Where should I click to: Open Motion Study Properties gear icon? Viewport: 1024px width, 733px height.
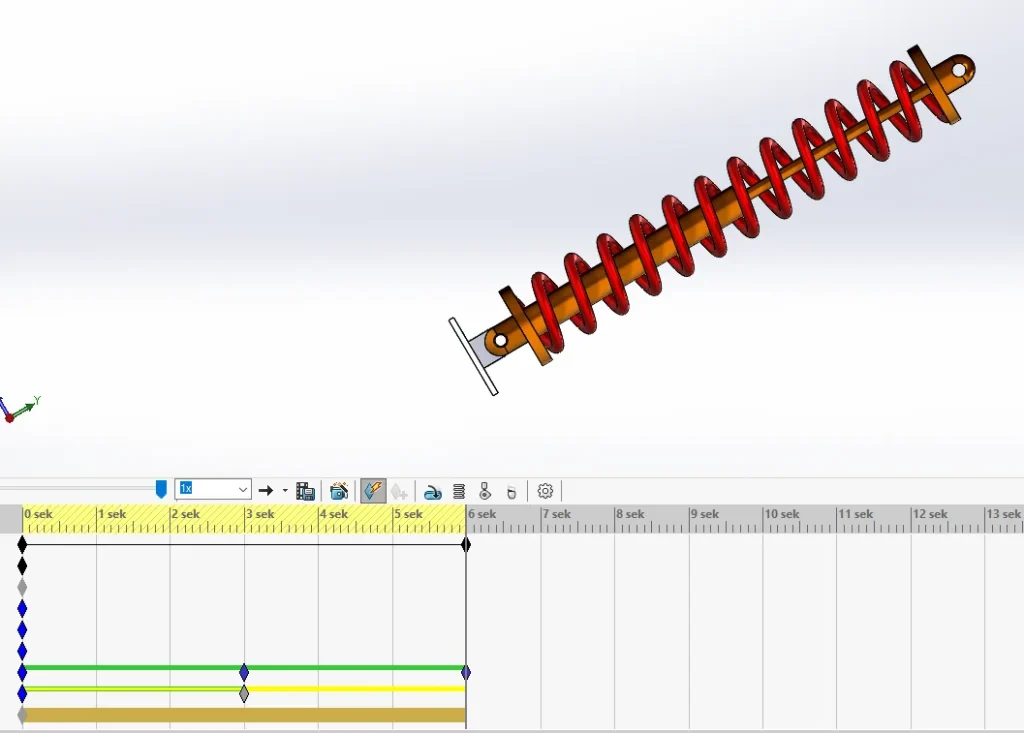(x=545, y=491)
